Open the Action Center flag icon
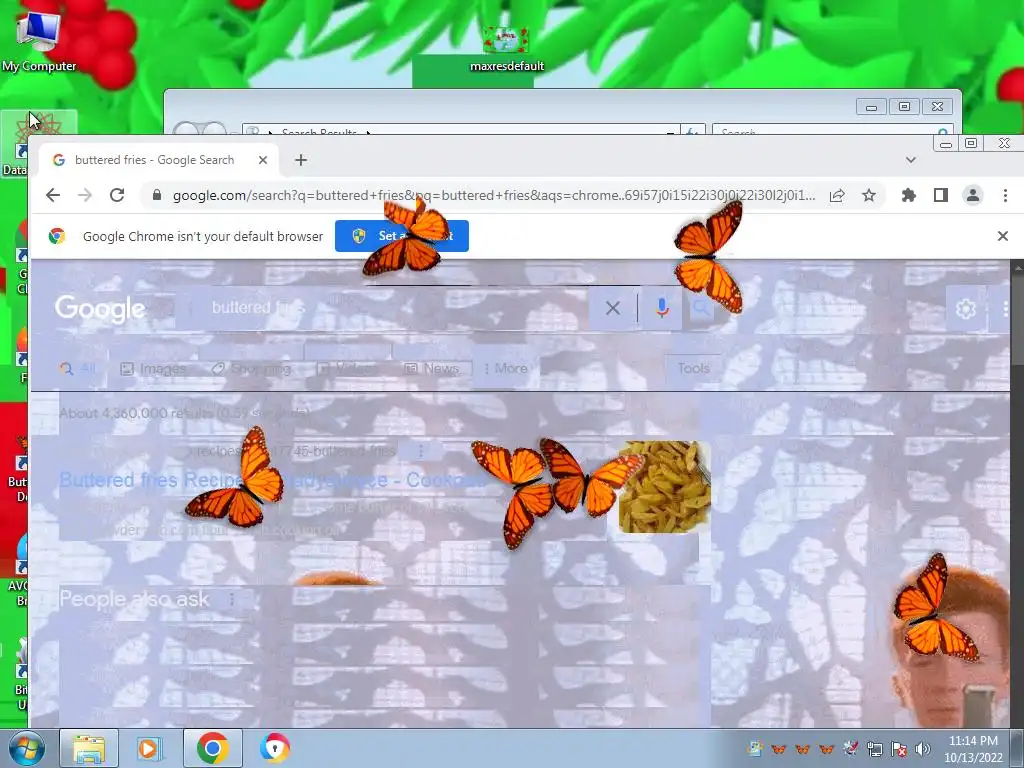This screenshot has width=1024, height=768. (899, 750)
